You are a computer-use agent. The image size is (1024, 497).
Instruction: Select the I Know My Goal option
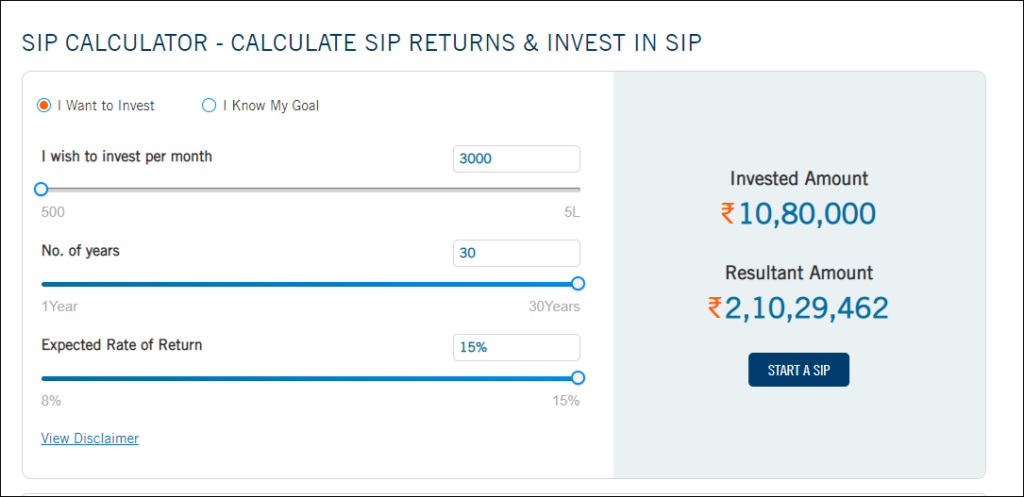point(209,105)
